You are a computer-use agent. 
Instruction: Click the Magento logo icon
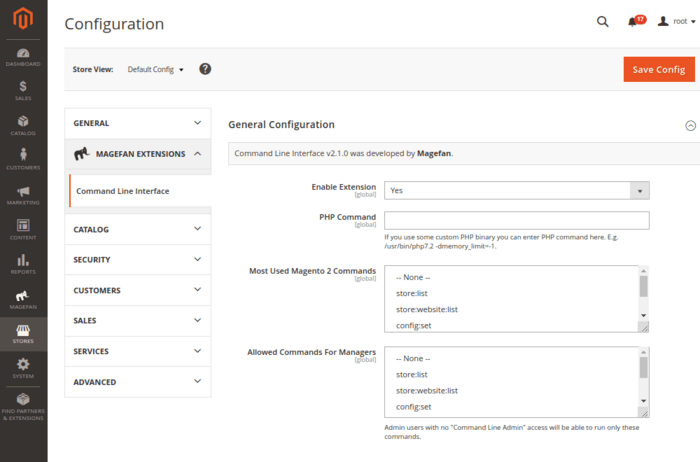[23, 19]
